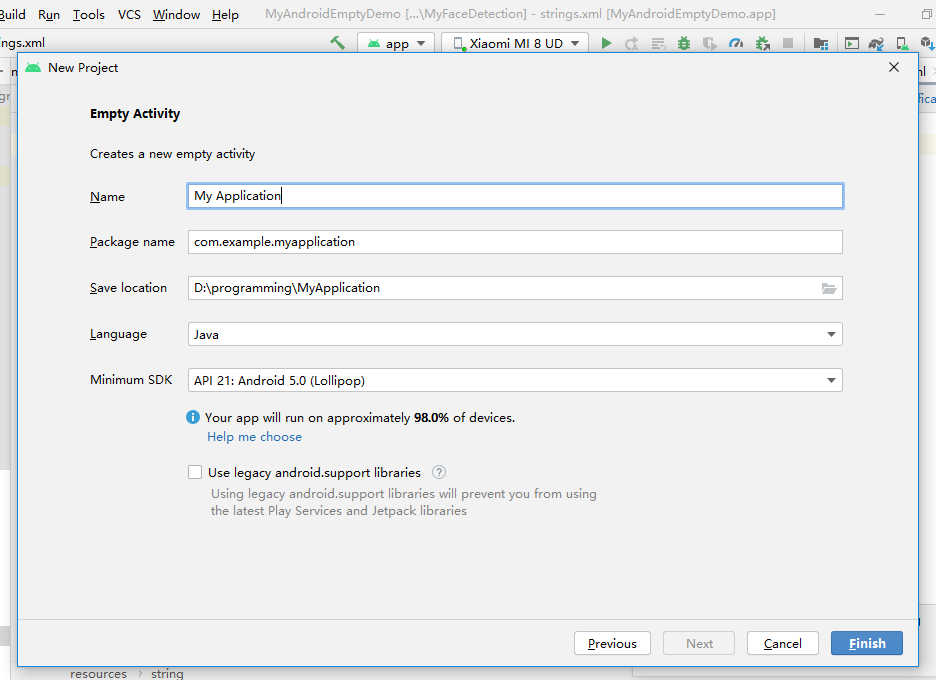Screen dimensions: 936x680
Task: Open the AVD Manager device icon
Action: pos(902,44)
